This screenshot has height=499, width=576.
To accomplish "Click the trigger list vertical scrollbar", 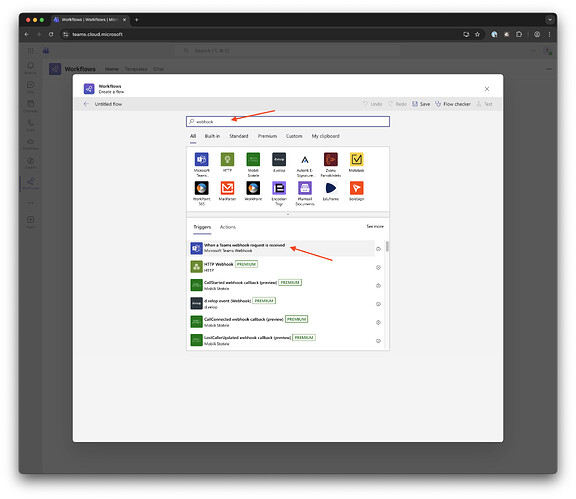I will [x=387, y=247].
